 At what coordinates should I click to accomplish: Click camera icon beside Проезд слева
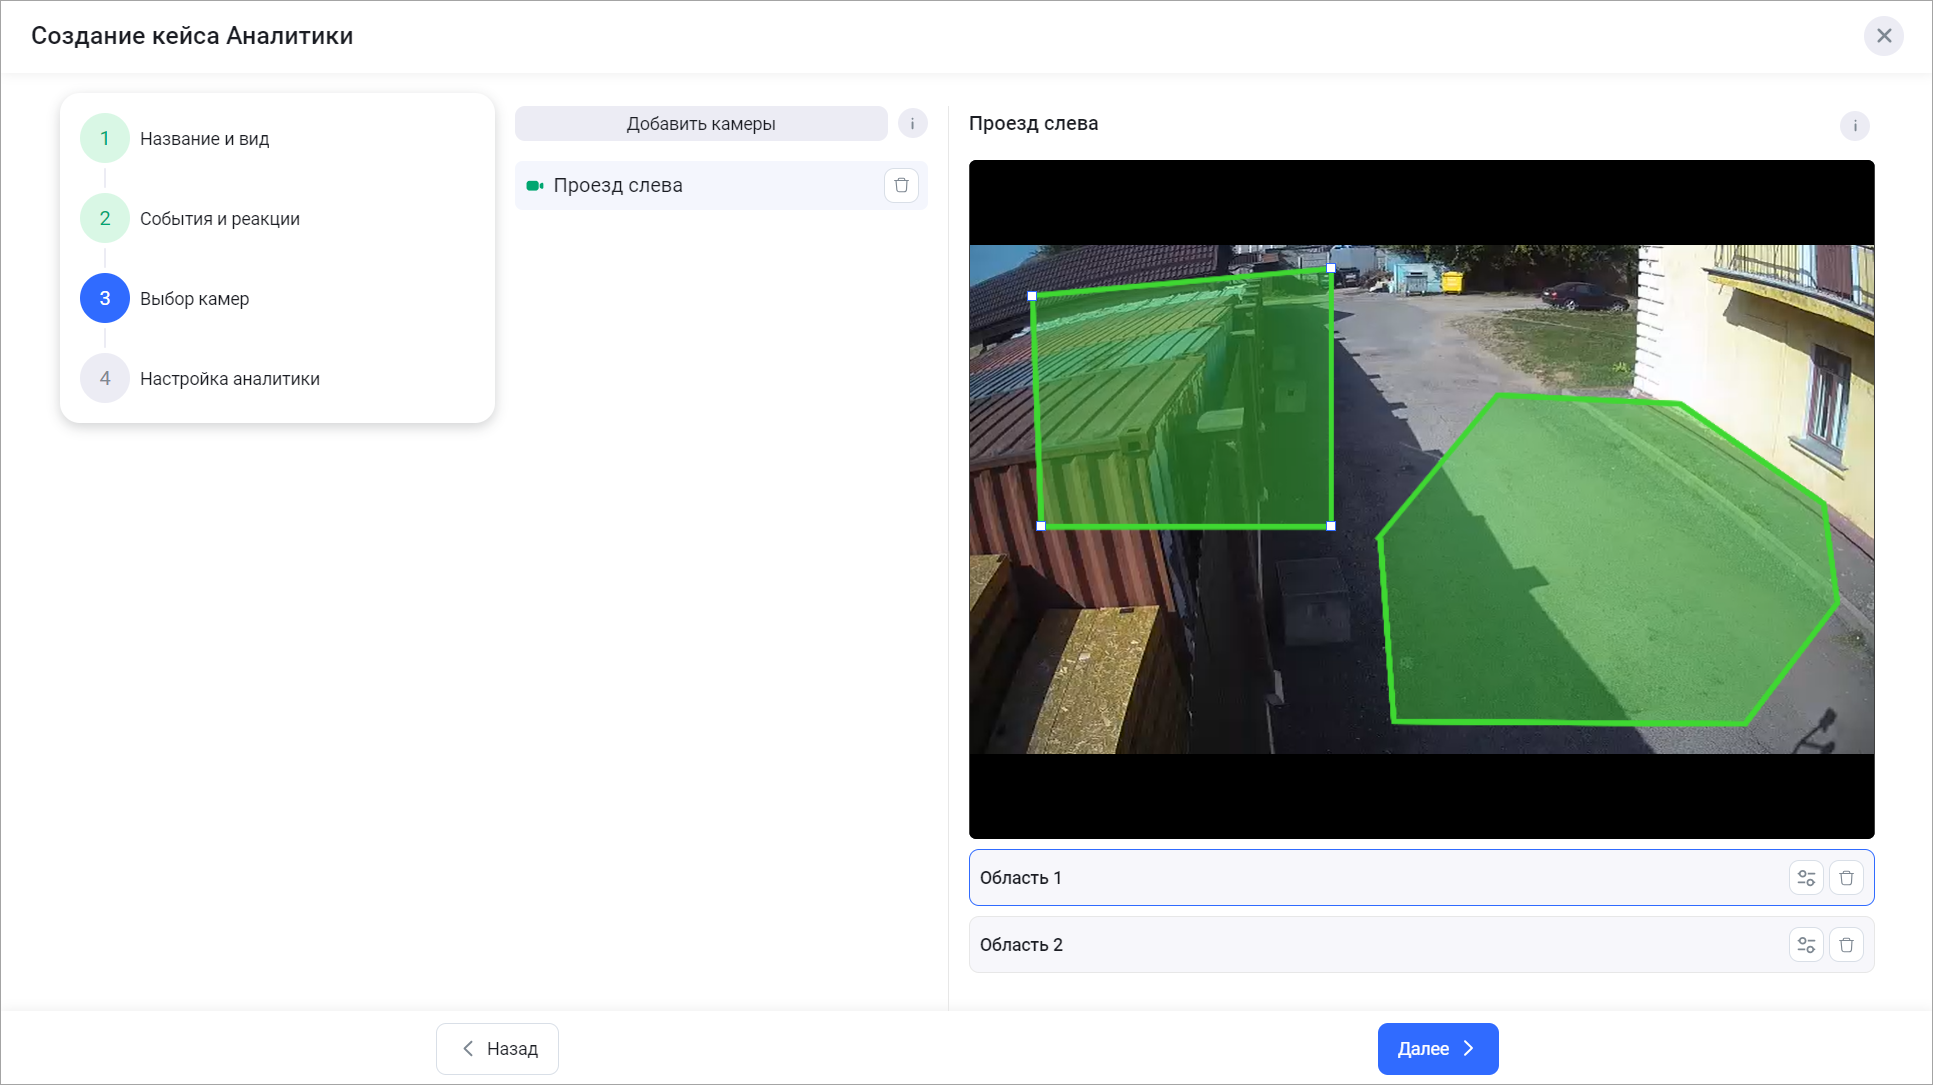[x=534, y=186]
